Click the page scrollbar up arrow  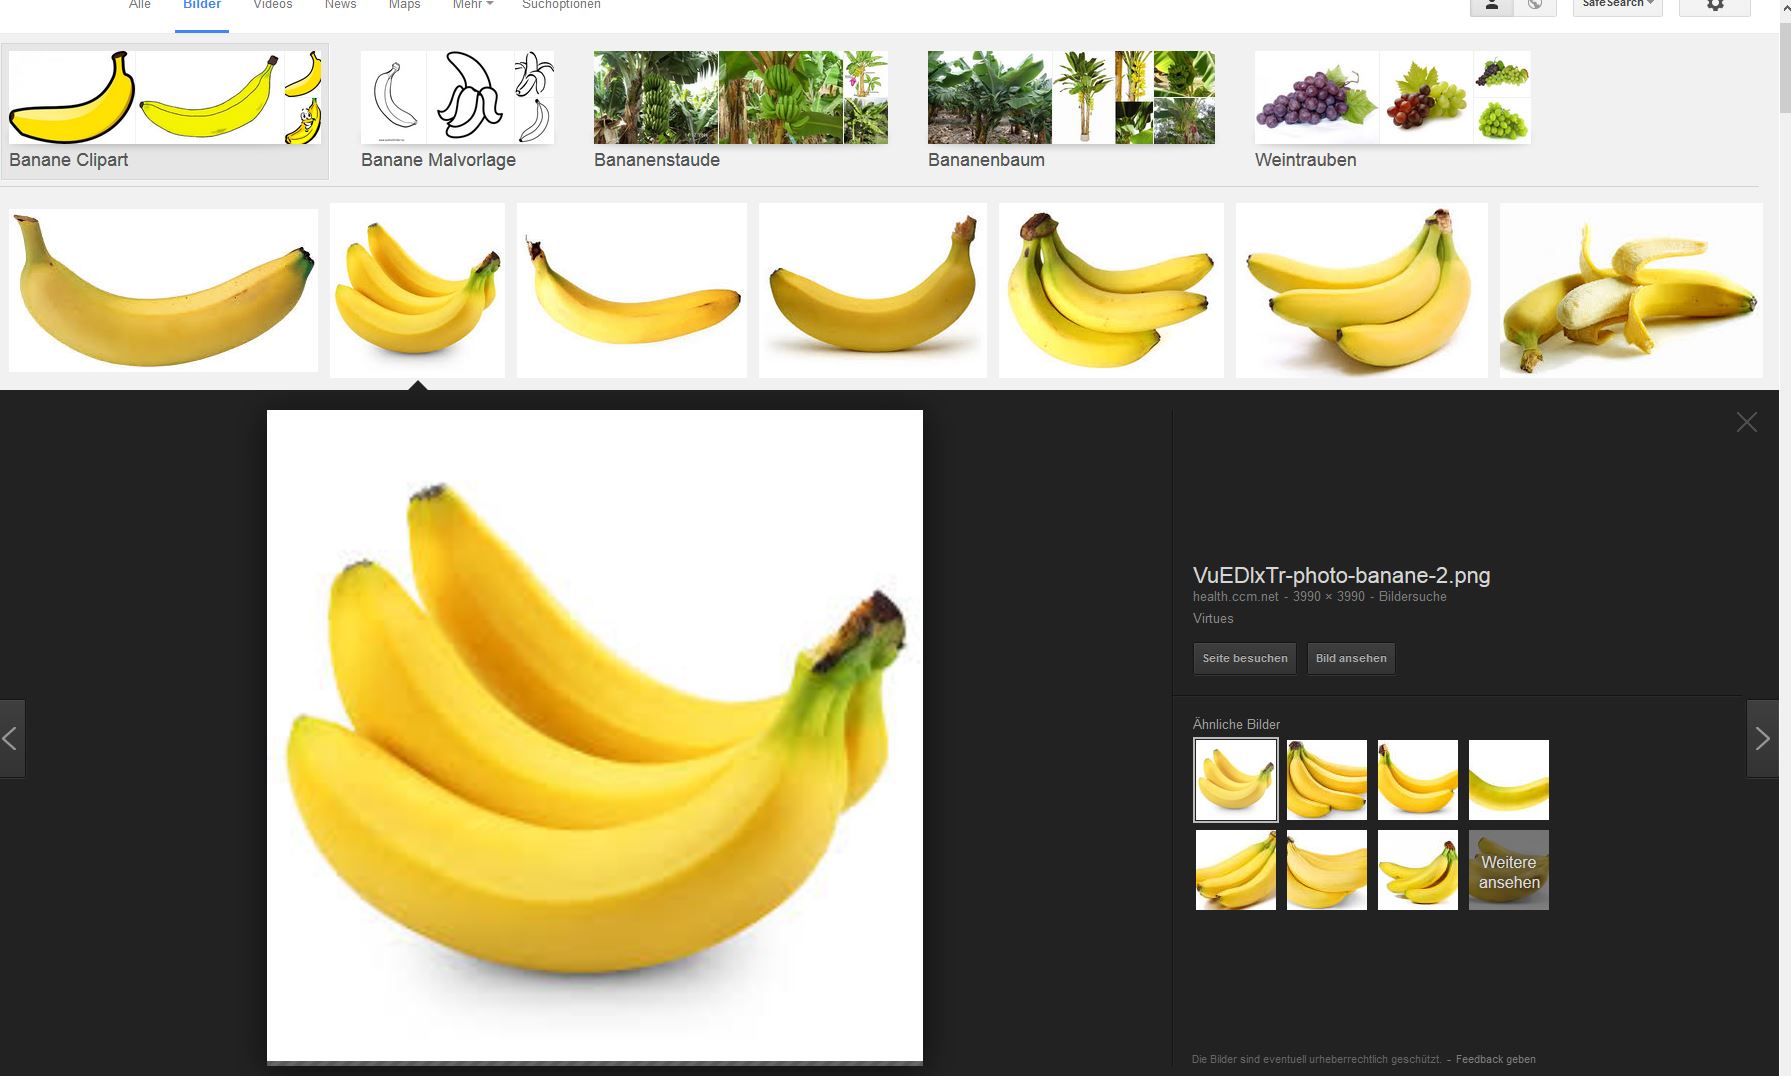1785,8
